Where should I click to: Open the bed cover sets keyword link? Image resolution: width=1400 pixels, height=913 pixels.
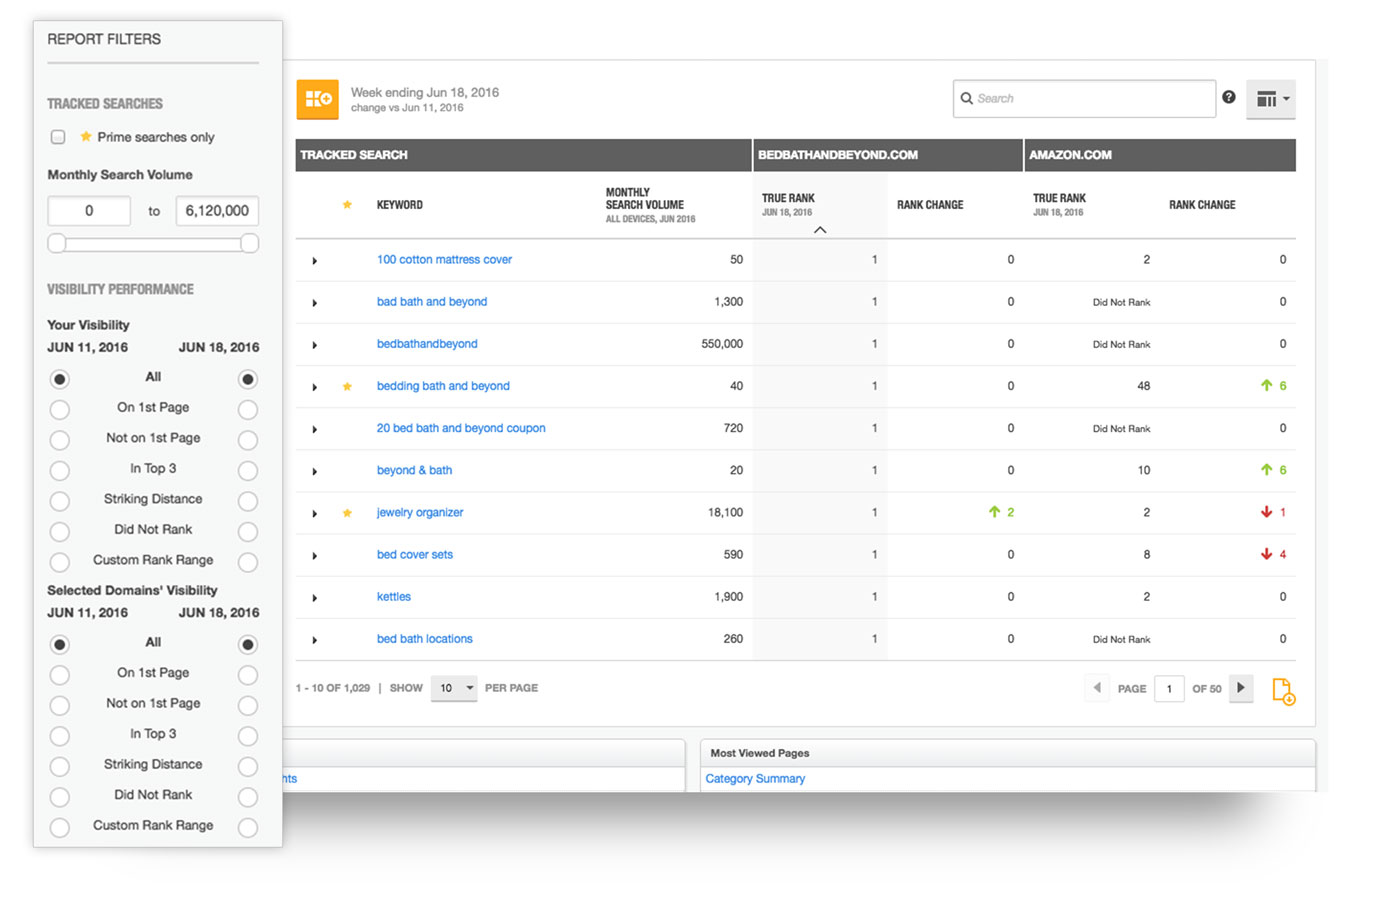(415, 555)
